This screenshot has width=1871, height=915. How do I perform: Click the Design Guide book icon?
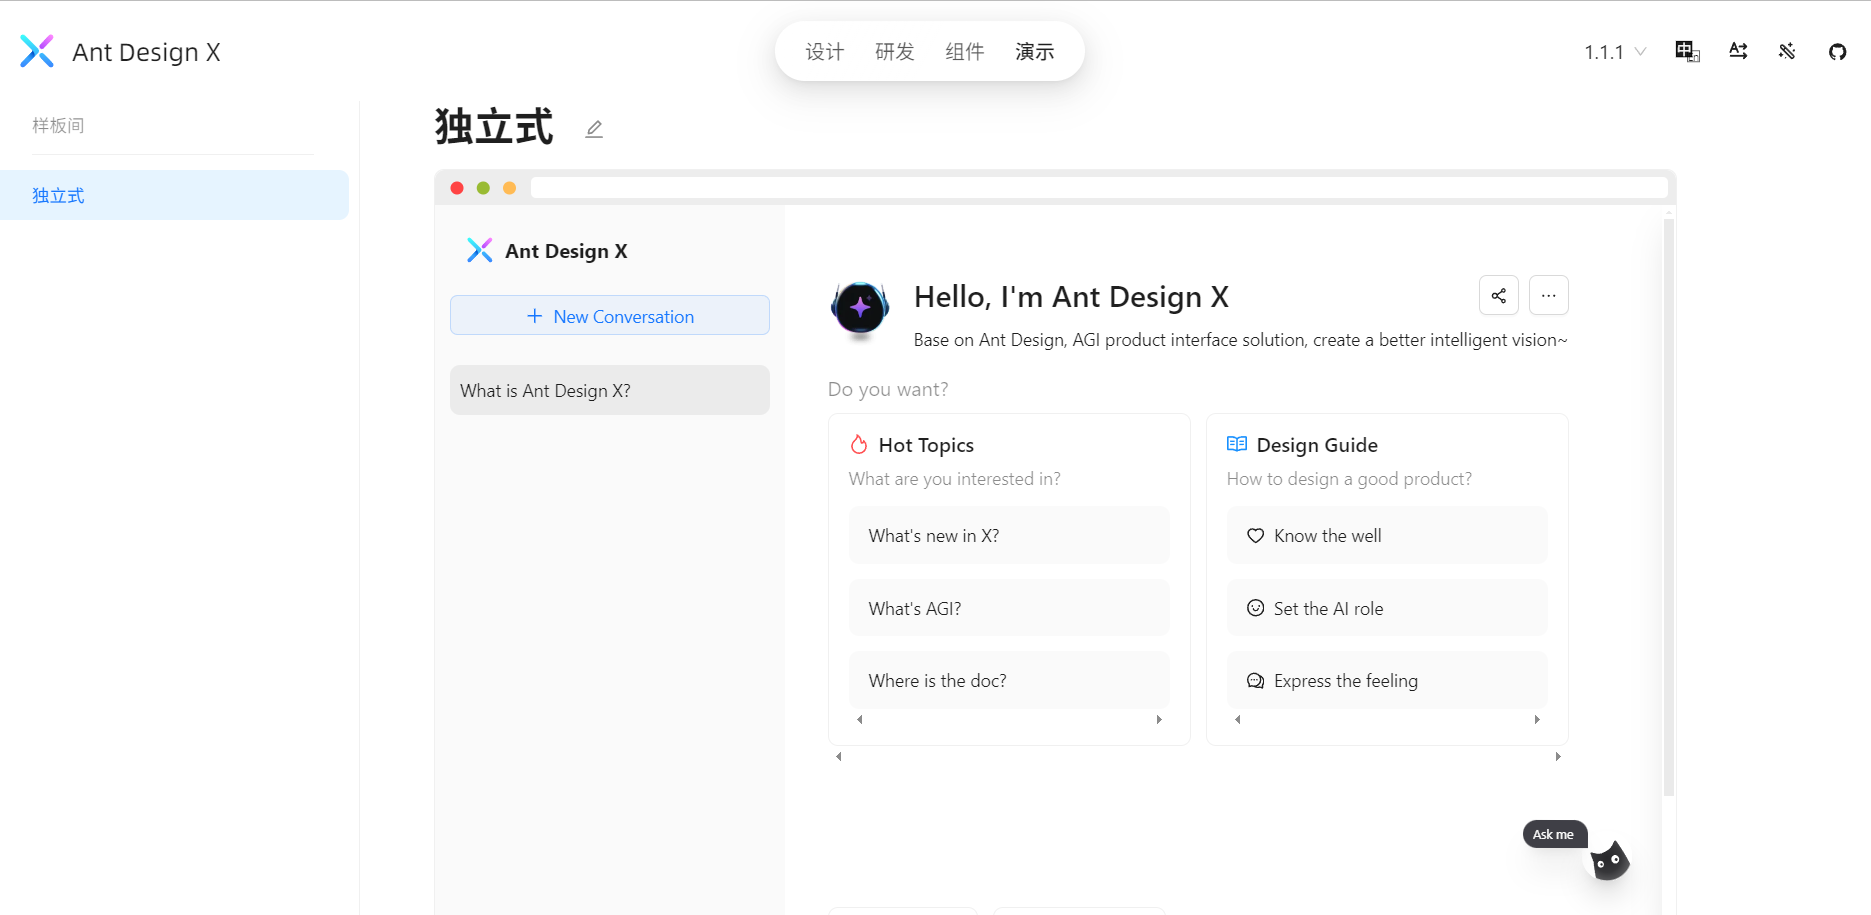1237,444
